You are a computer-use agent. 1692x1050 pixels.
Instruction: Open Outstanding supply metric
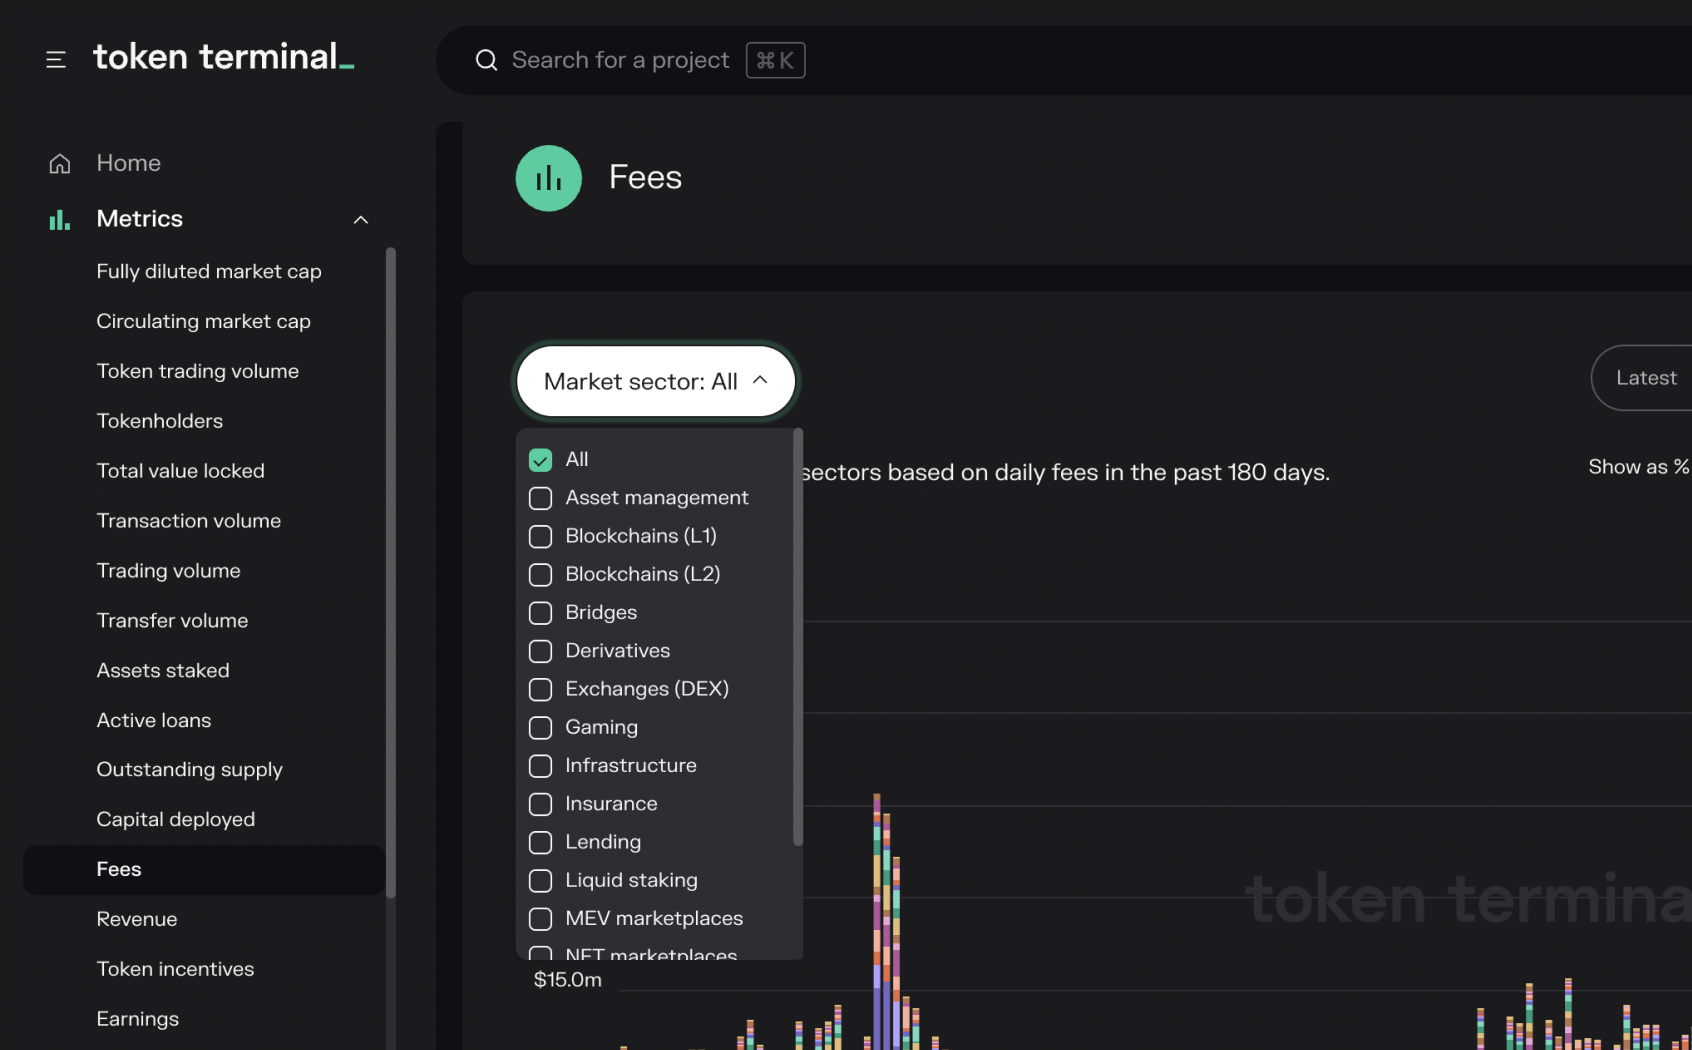(x=190, y=770)
